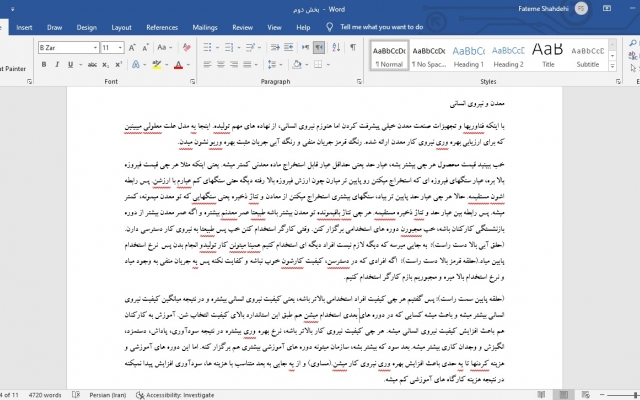640x400 pixels.
Task: Open the font size 11 dropdown
Action: [120, 48]
